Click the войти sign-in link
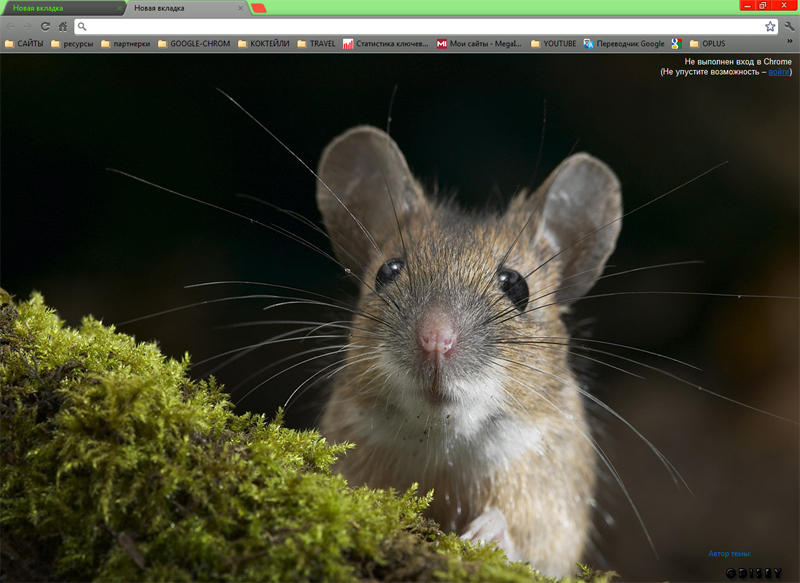Viewport: 800px width, 583px height. (779, 72)
